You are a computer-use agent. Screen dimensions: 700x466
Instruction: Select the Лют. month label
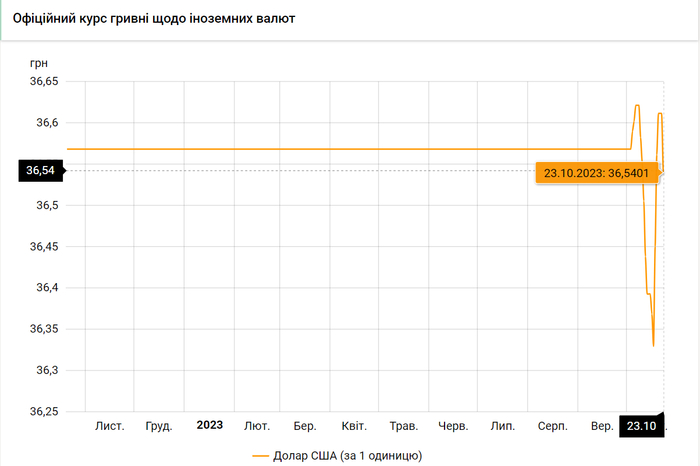coord(257,426)
